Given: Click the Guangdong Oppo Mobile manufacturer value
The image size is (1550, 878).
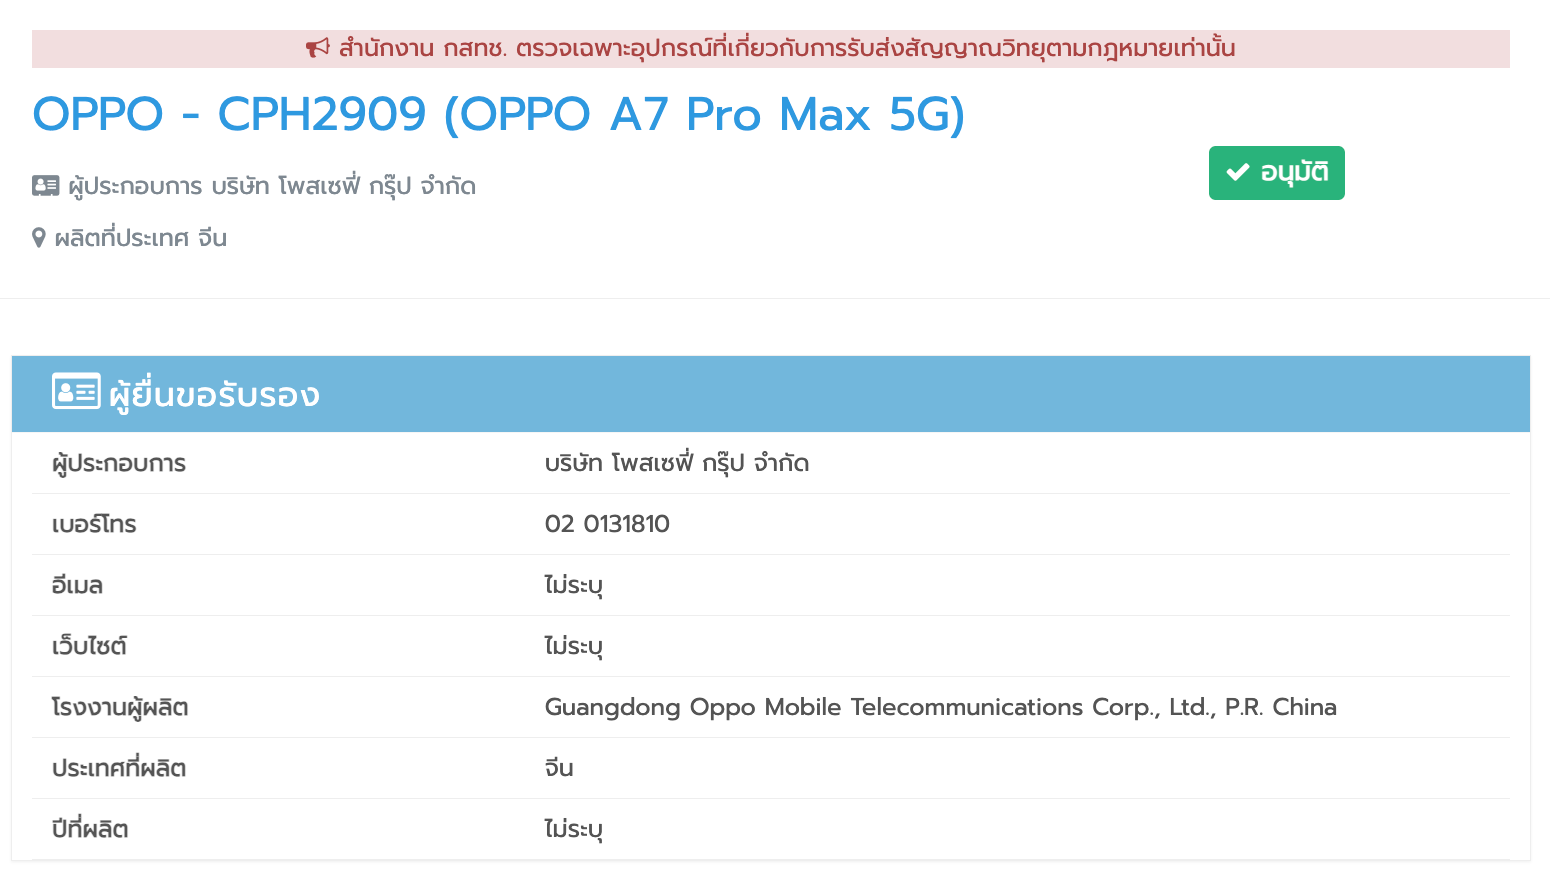Looking at the screenshot, I should click(940, 707).
